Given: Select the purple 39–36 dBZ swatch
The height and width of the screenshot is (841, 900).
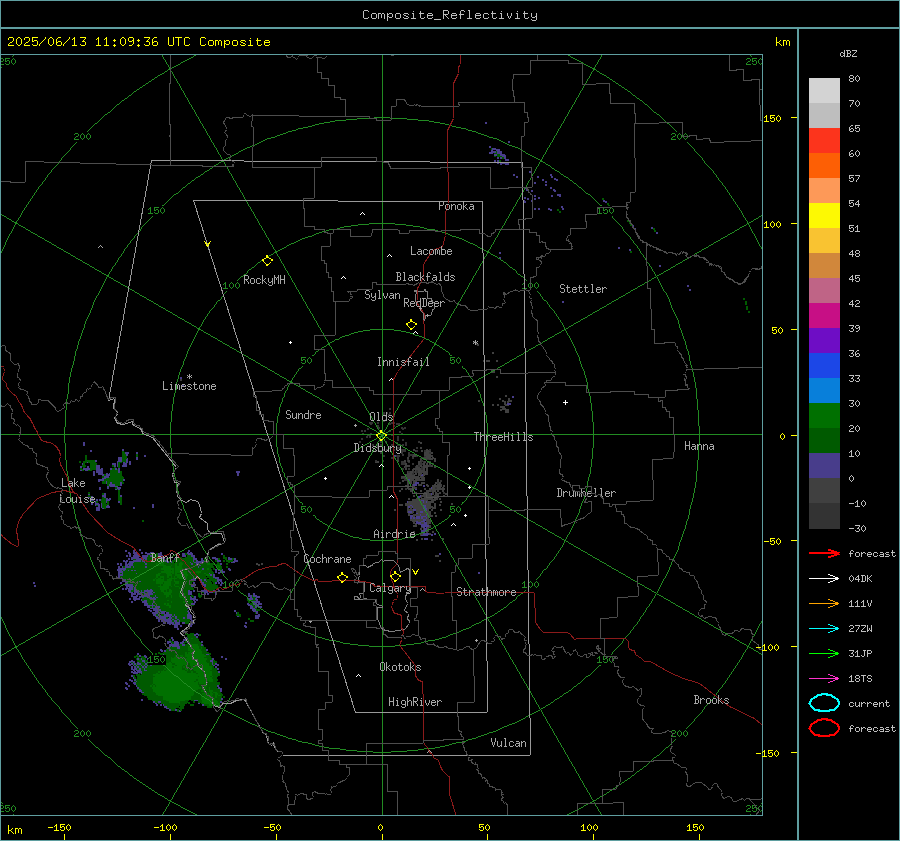Looking at the screenshot, I should pyautogui.click(x=824, y=340).
